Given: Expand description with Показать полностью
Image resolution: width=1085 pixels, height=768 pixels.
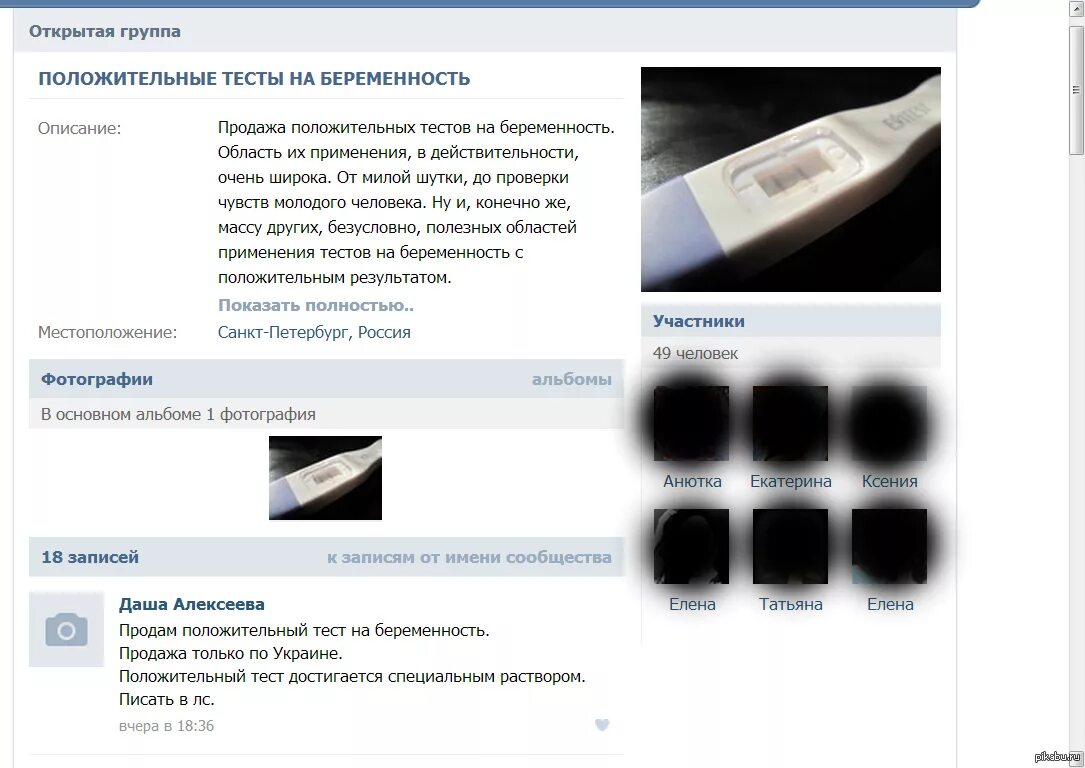Looking at the screenshot, I should (x=316, y=305).
